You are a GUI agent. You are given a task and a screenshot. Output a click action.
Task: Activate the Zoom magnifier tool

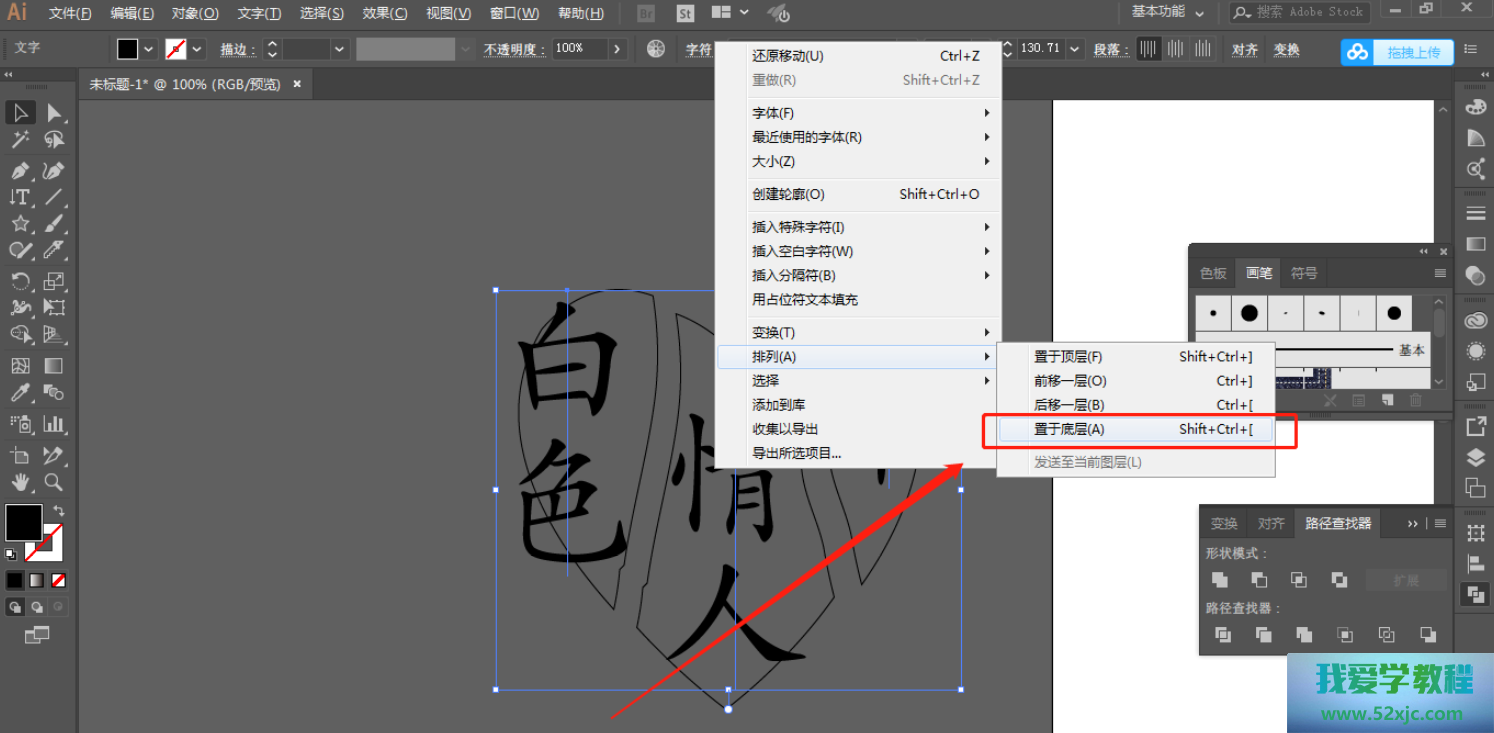[54, 483]
